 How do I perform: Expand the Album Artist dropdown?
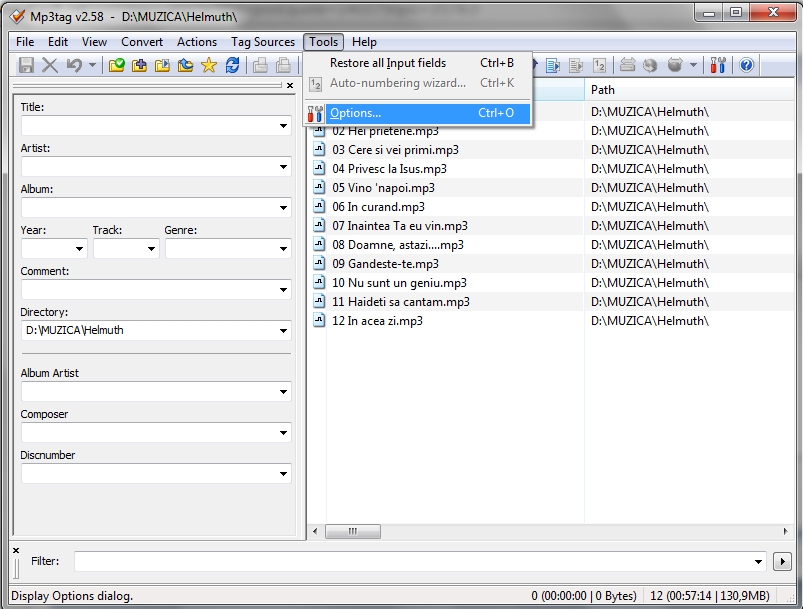(283, 391)
